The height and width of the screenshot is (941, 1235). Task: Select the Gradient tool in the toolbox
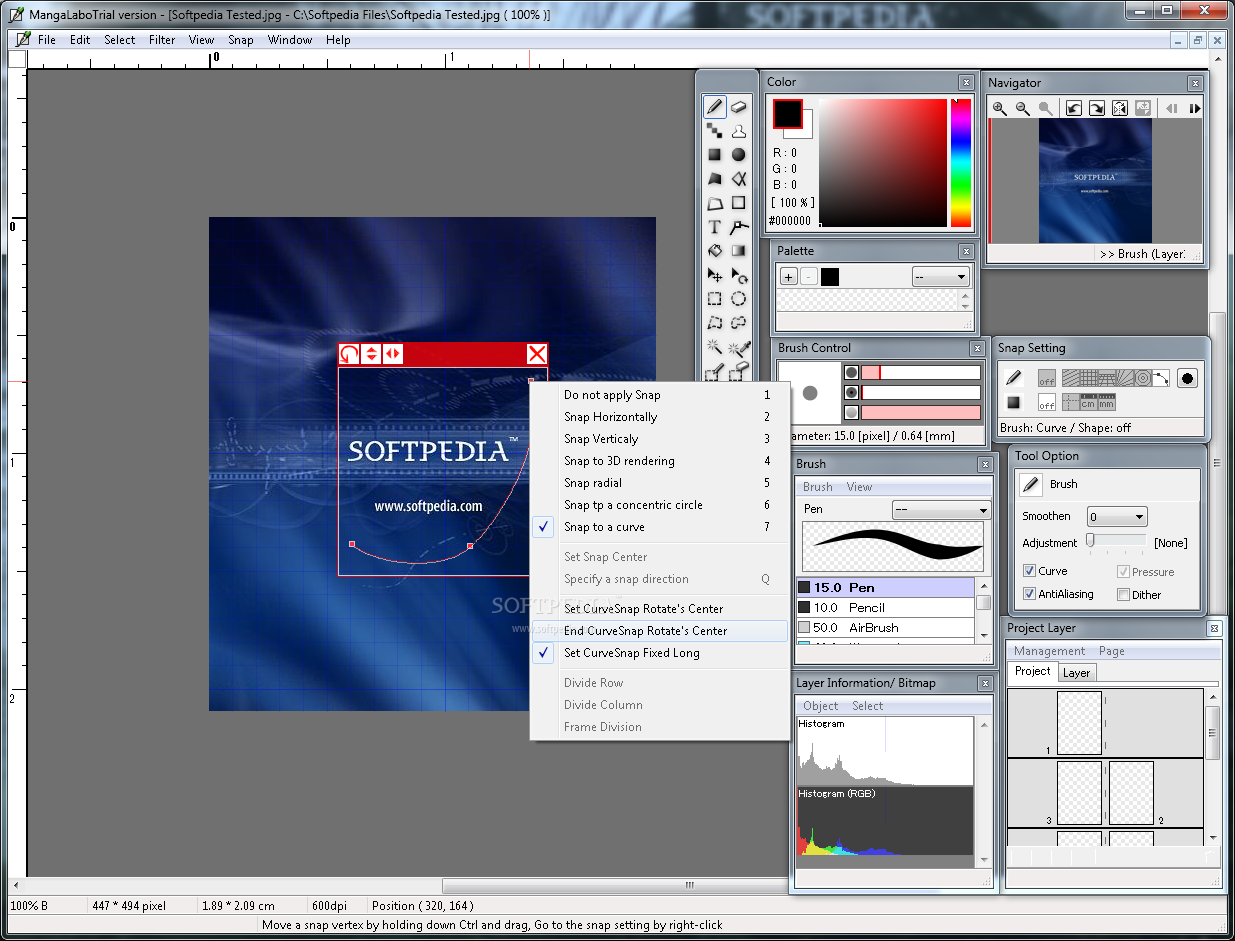click(x=739, y=251)
